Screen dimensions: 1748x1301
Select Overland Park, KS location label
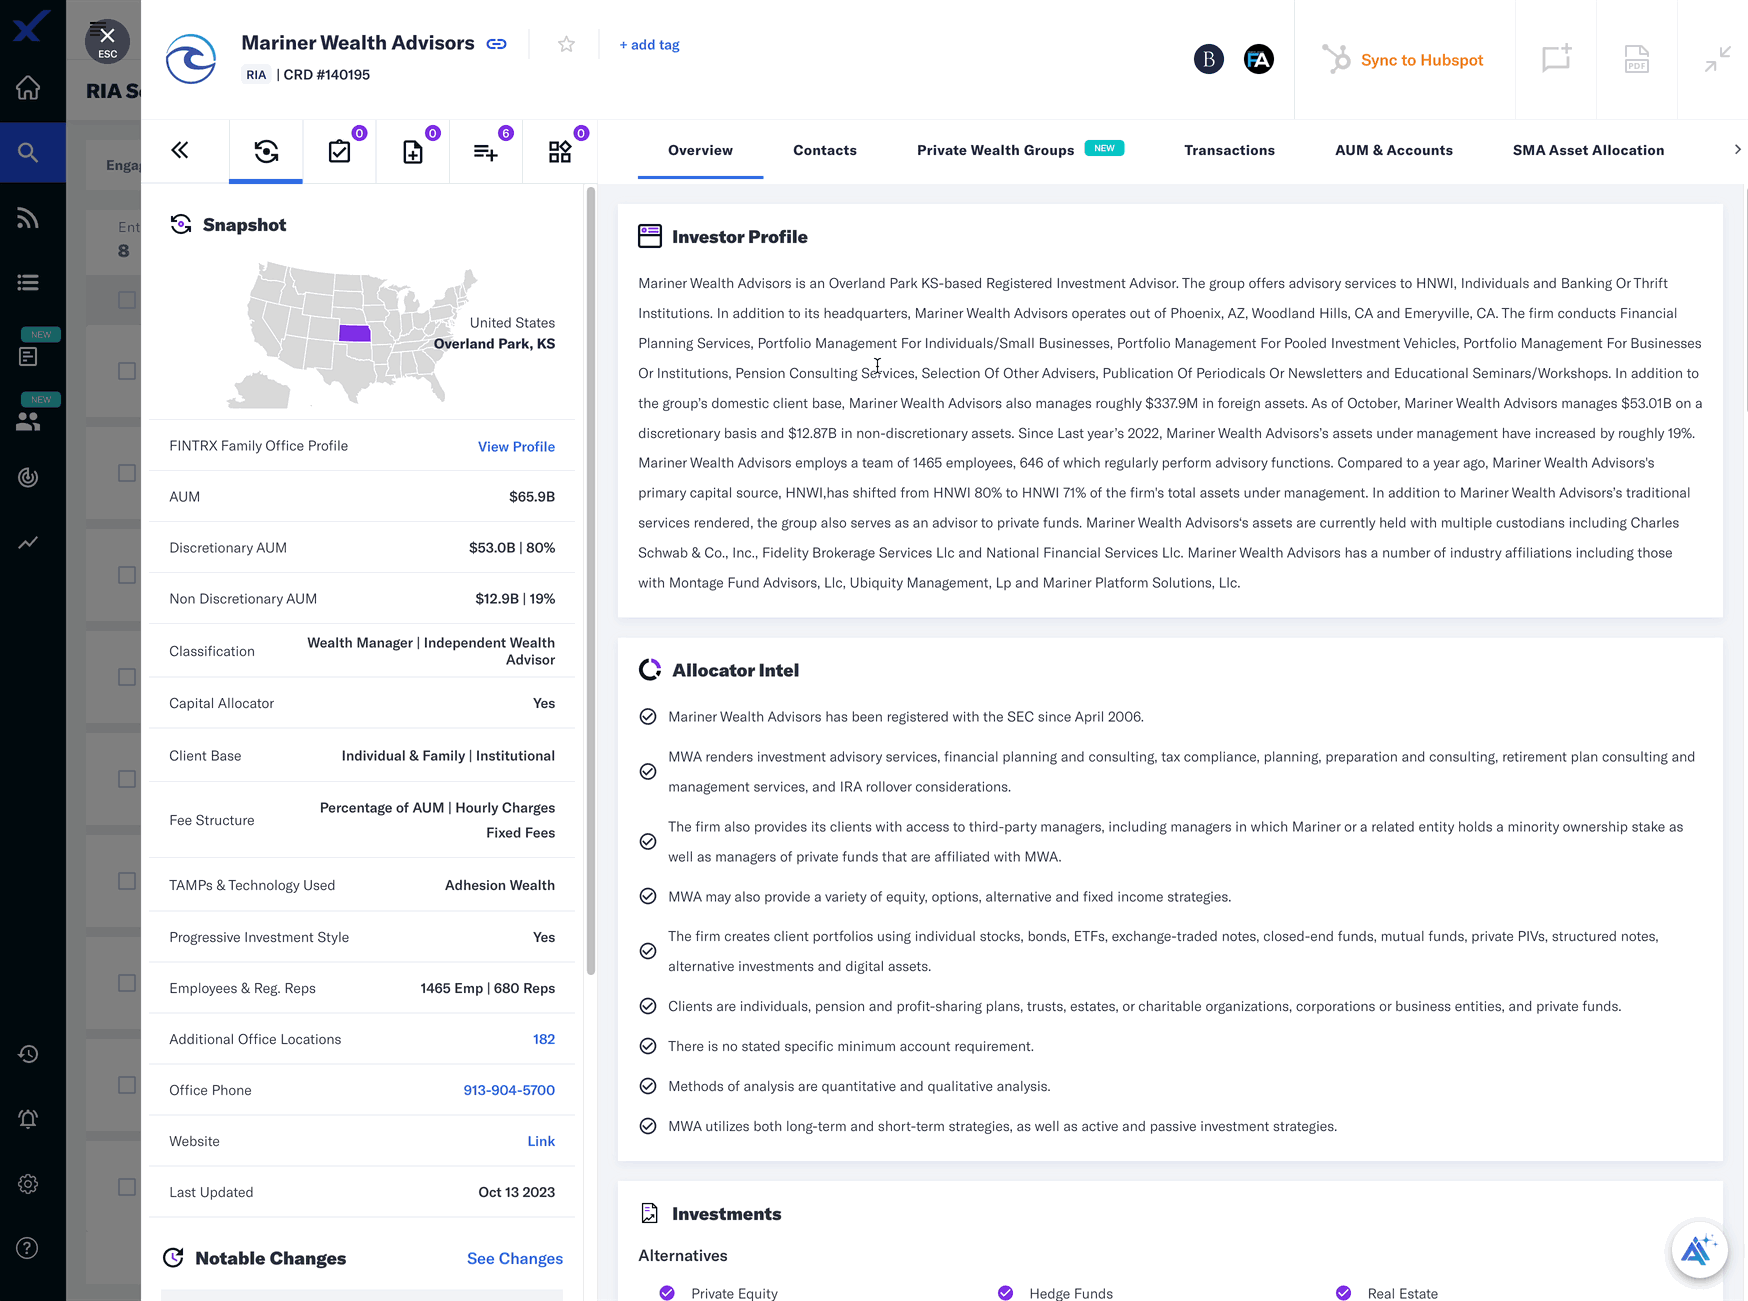coord(494,344)
